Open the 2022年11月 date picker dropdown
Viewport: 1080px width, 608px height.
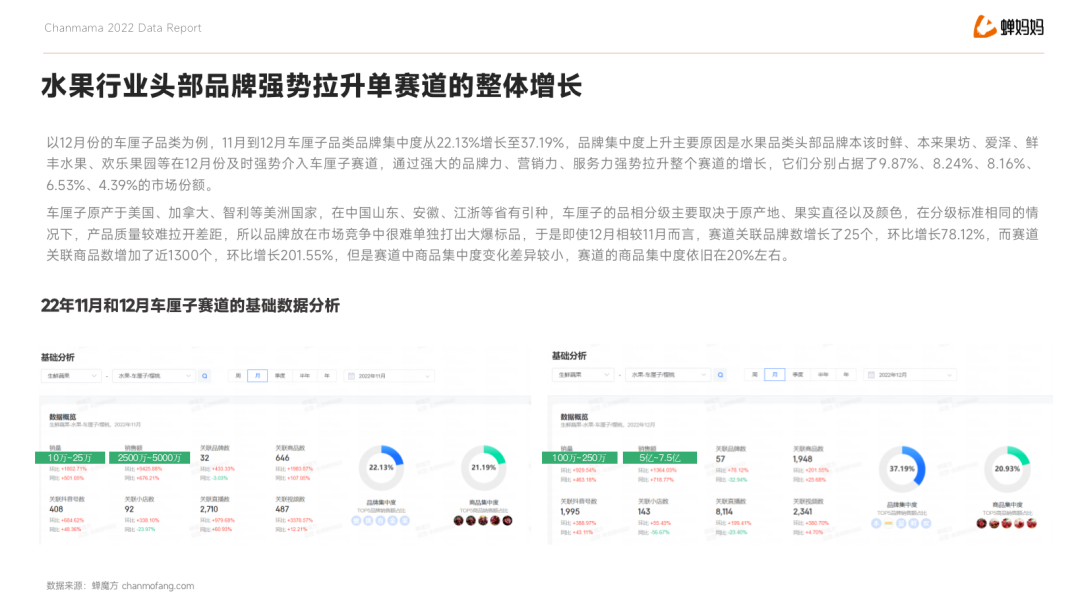(389, 376)
